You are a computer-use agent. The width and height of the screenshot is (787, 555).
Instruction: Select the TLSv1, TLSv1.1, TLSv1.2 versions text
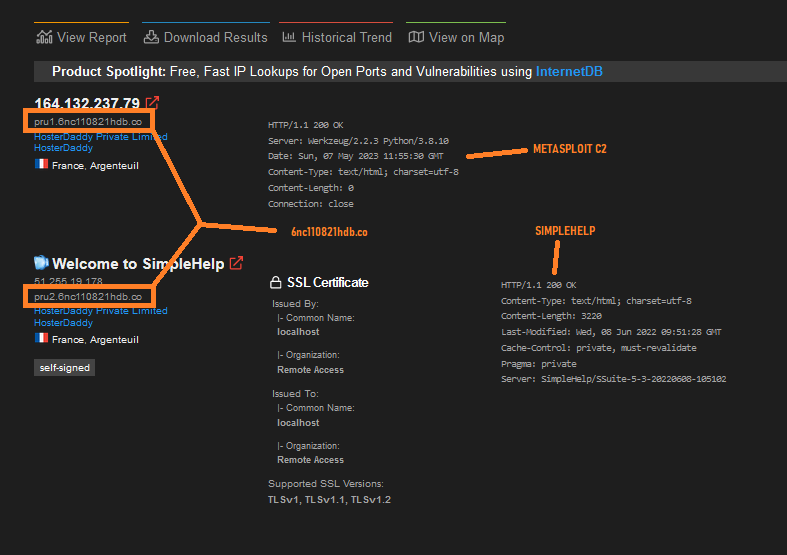pos(329,500)
